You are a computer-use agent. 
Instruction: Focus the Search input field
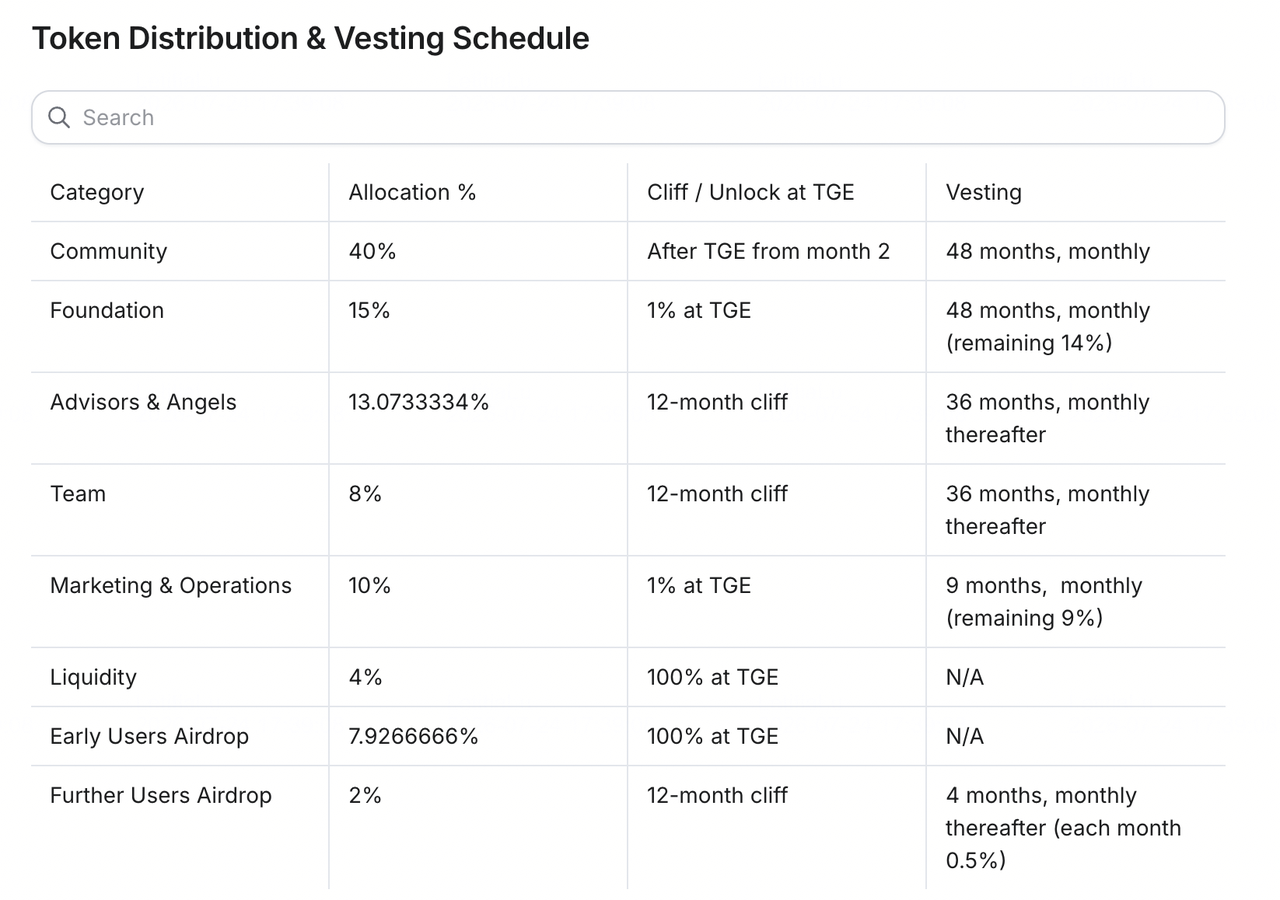click(x=628, y=118)
